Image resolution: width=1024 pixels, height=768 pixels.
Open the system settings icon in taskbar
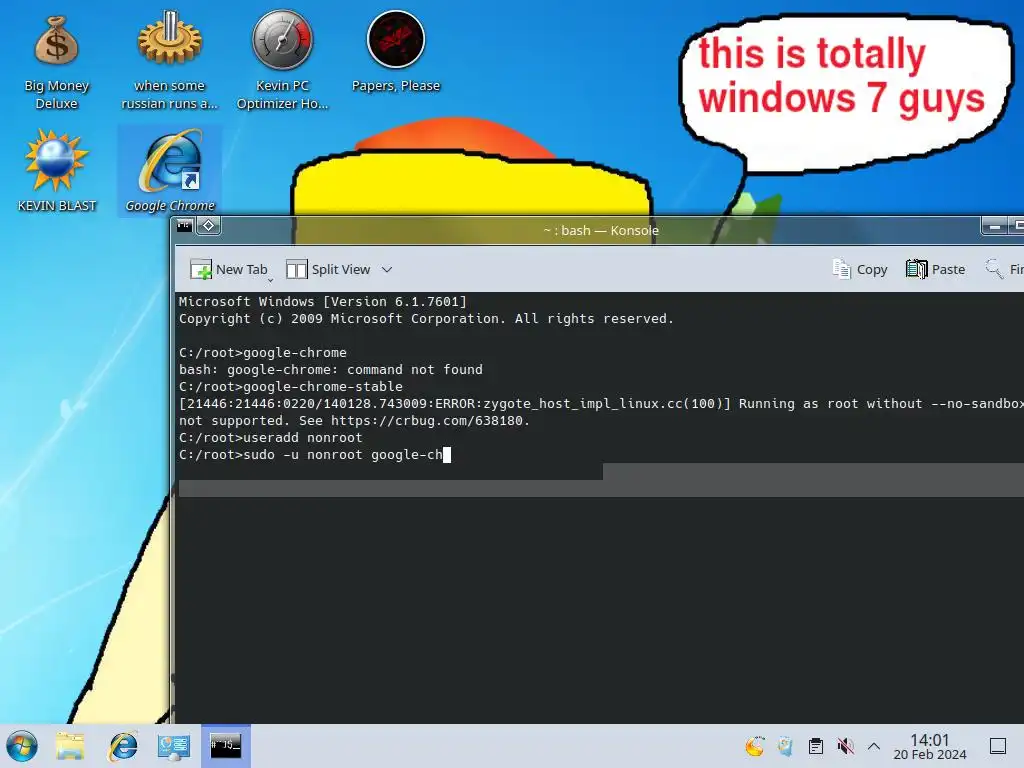point(174,746)
